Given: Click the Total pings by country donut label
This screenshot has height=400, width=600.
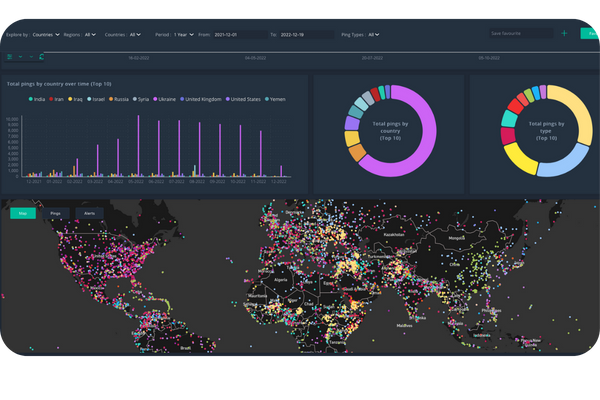Looking at the screenshot, I should 390,131.
